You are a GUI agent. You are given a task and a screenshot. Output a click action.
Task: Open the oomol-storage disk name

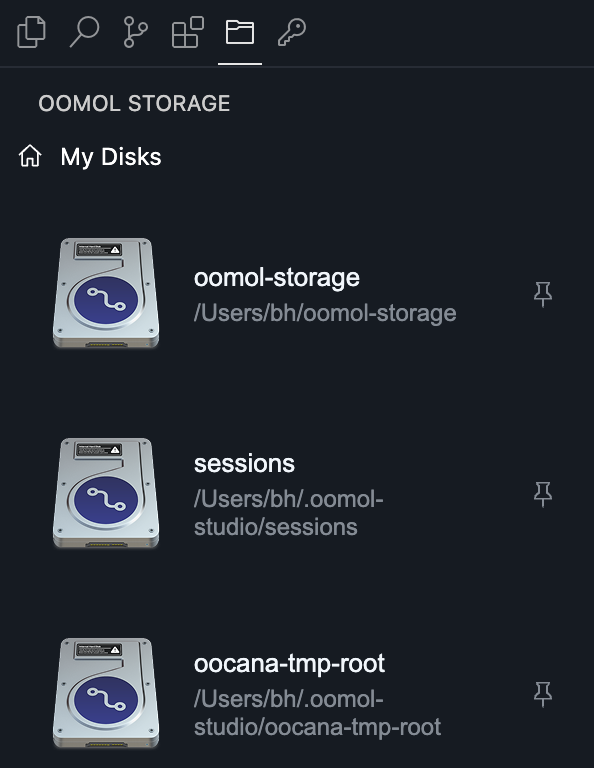point(277,278)
